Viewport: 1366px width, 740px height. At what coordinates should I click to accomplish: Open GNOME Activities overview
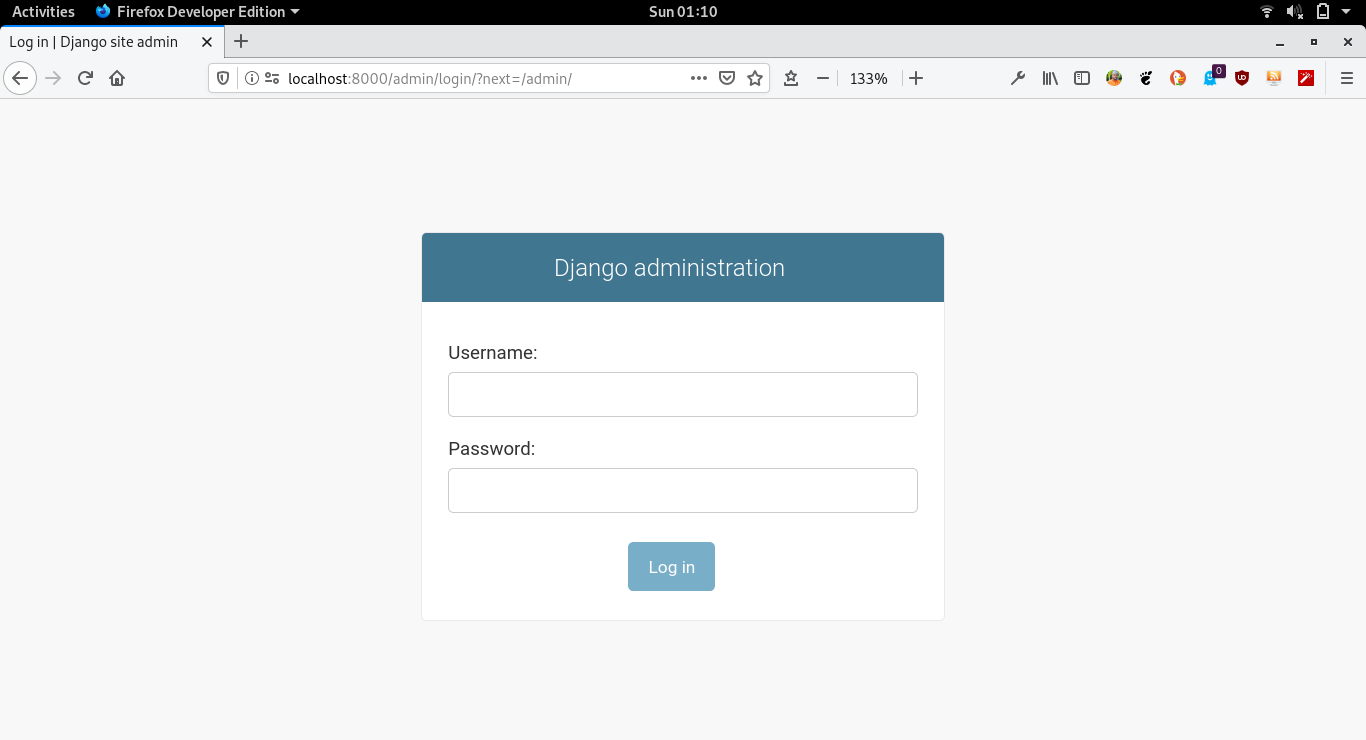(x=43, y=12)
